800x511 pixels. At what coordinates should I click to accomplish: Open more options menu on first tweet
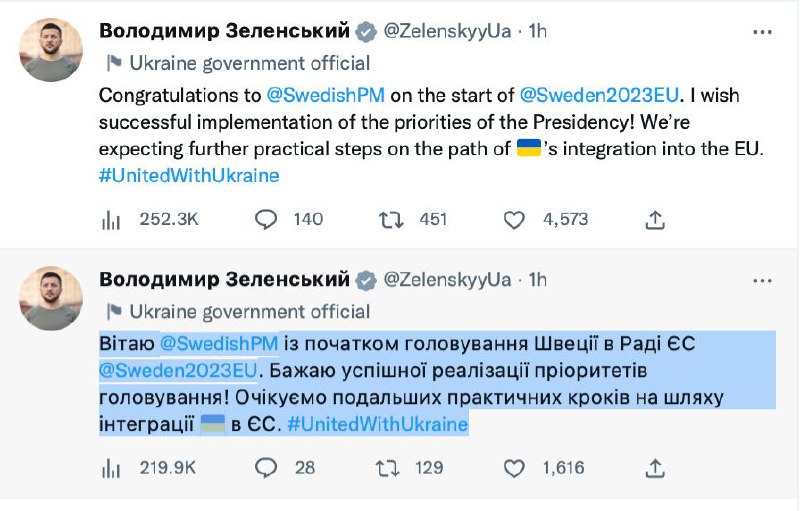(762, 32)
